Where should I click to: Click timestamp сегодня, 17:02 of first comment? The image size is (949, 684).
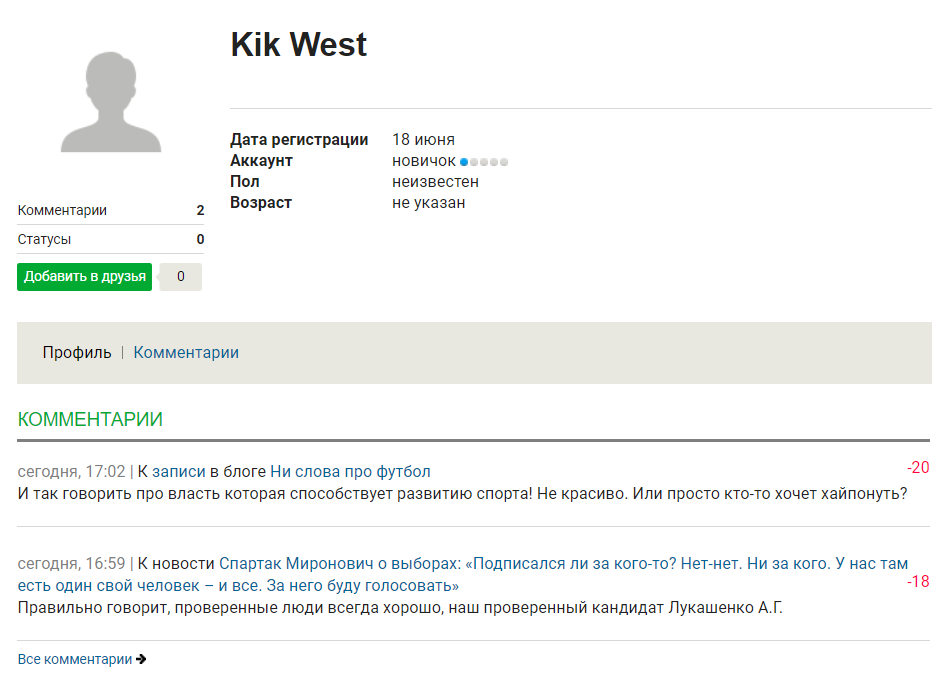coord(71,472)
